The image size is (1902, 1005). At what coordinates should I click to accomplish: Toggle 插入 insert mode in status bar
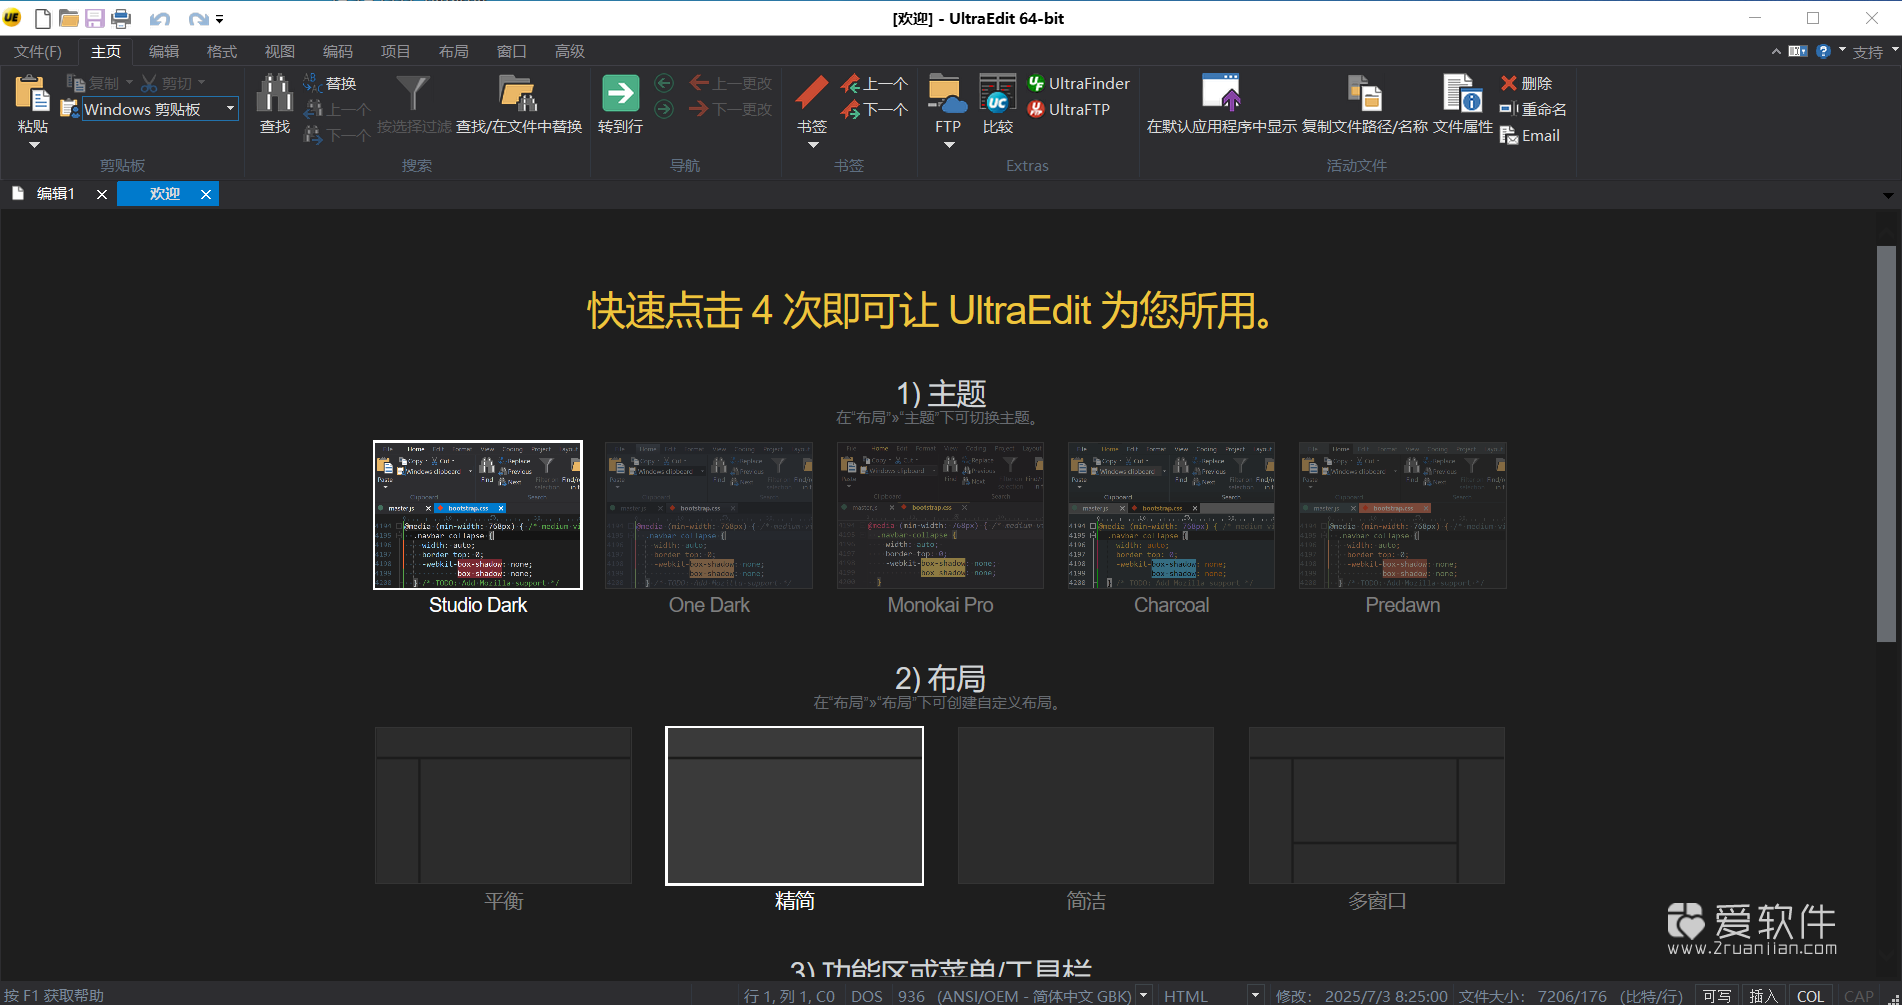[1763, 996]
